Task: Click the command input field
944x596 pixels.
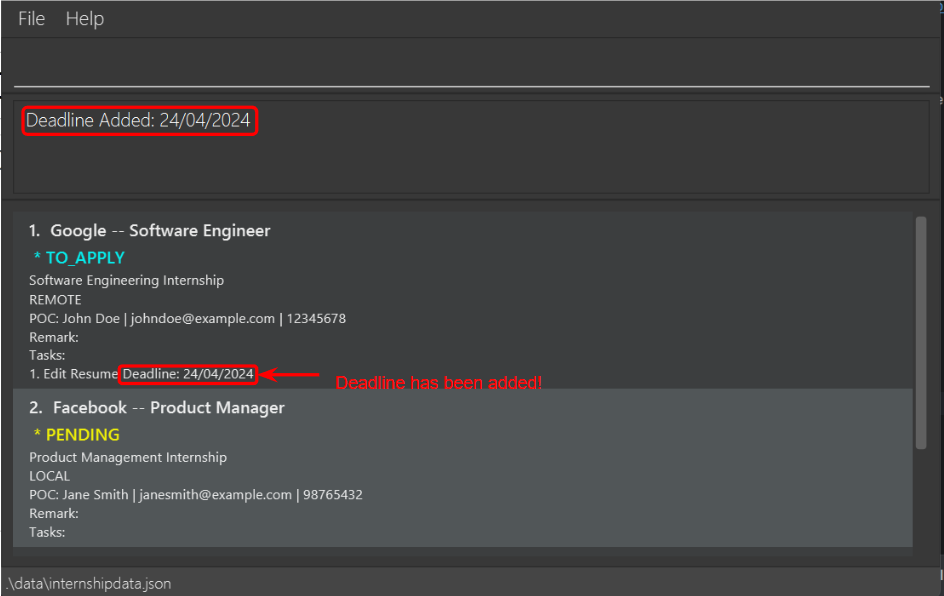Action: 470,66
